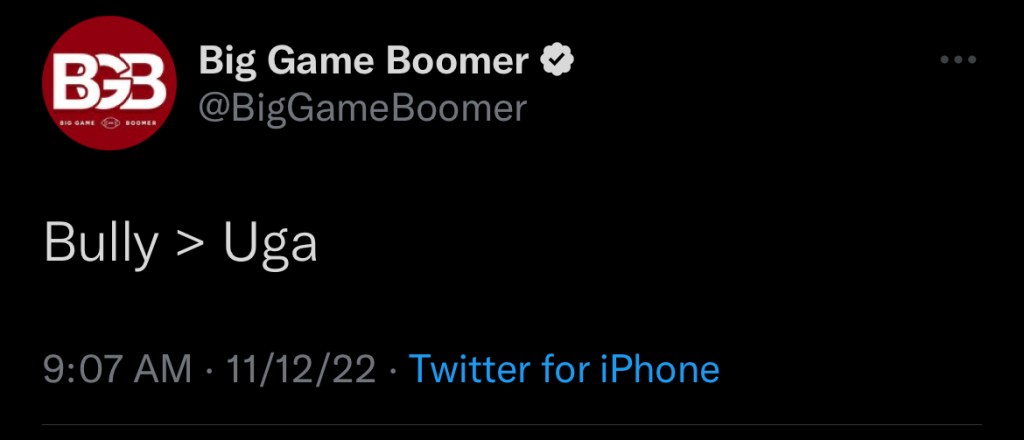The height and width of the screenshot is (440, 1024).
Task: Click the word 'Uga' in the tweet
Action: pos(270,244)
